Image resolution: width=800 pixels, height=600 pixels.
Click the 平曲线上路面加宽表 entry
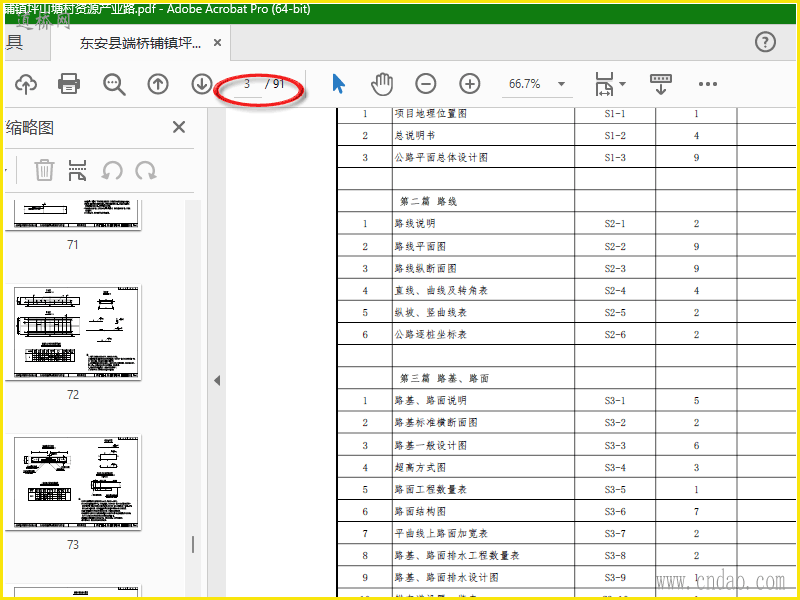[x=441, y=533]
